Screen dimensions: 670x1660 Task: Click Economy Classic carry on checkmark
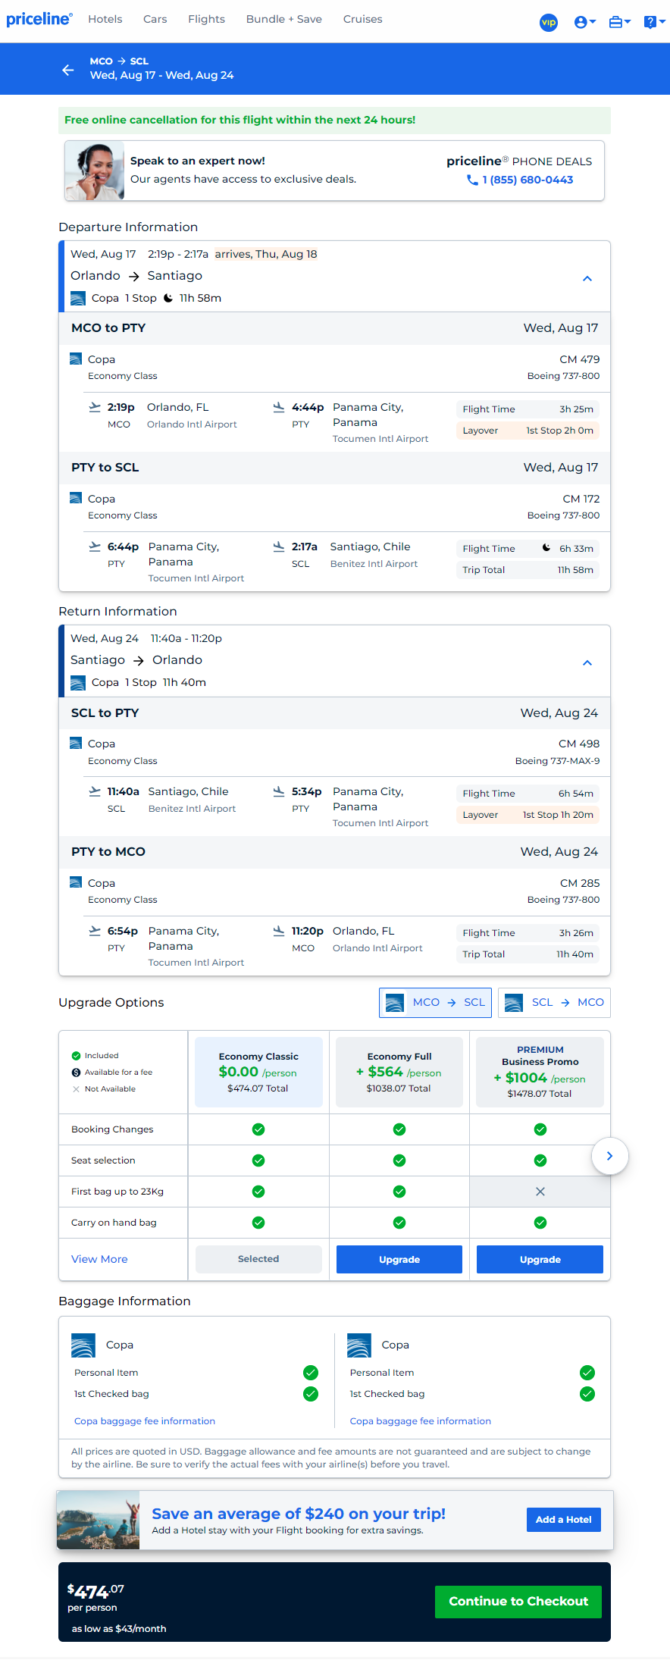pos(258,1222)
